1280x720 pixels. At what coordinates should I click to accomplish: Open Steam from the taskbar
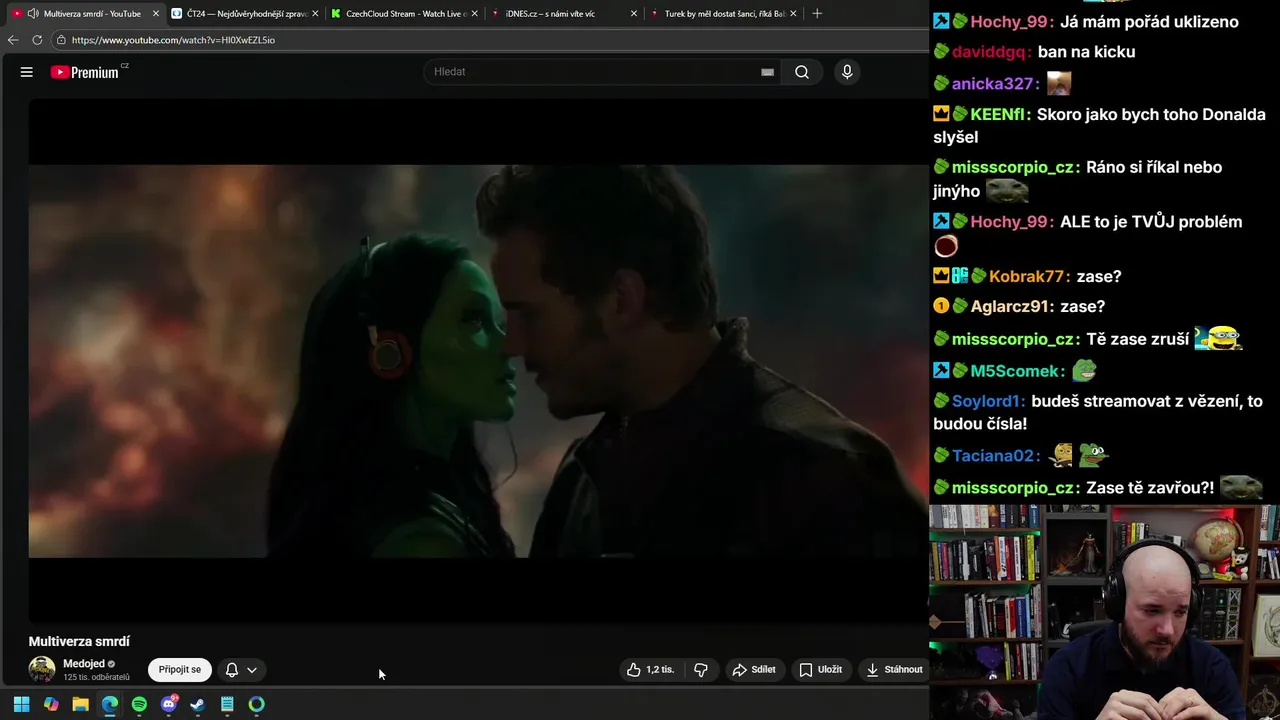click(198, 704)
